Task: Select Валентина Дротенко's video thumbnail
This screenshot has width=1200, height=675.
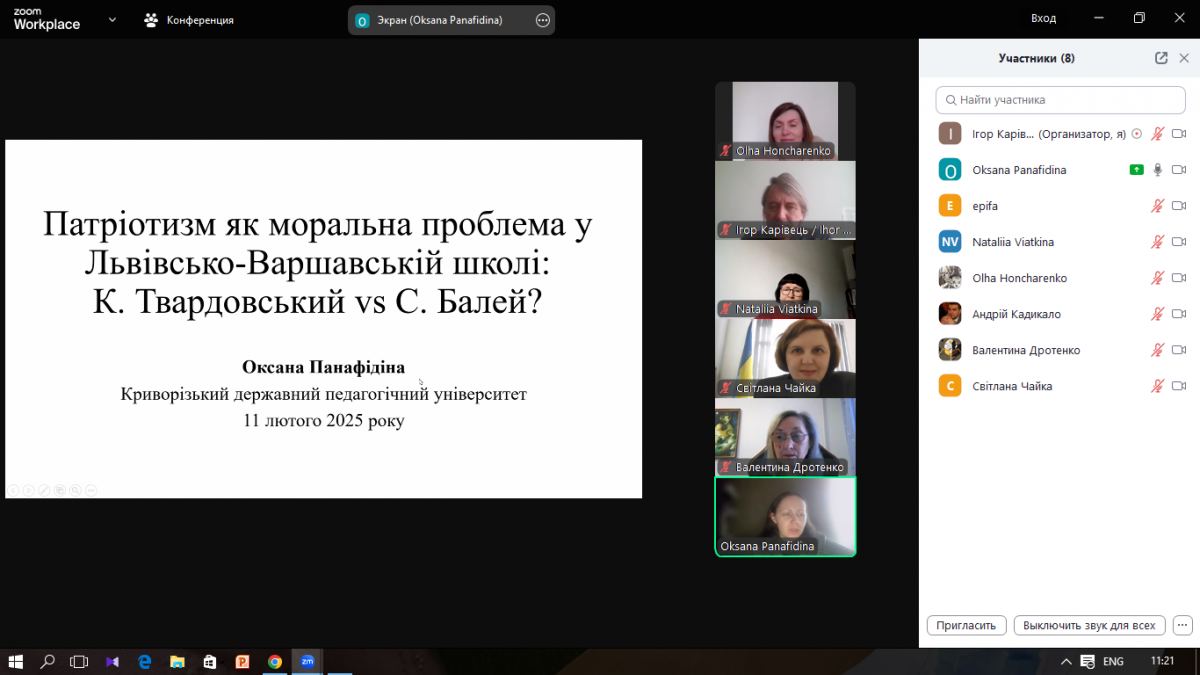Action: pyautogui.click(x=785, y=437)
